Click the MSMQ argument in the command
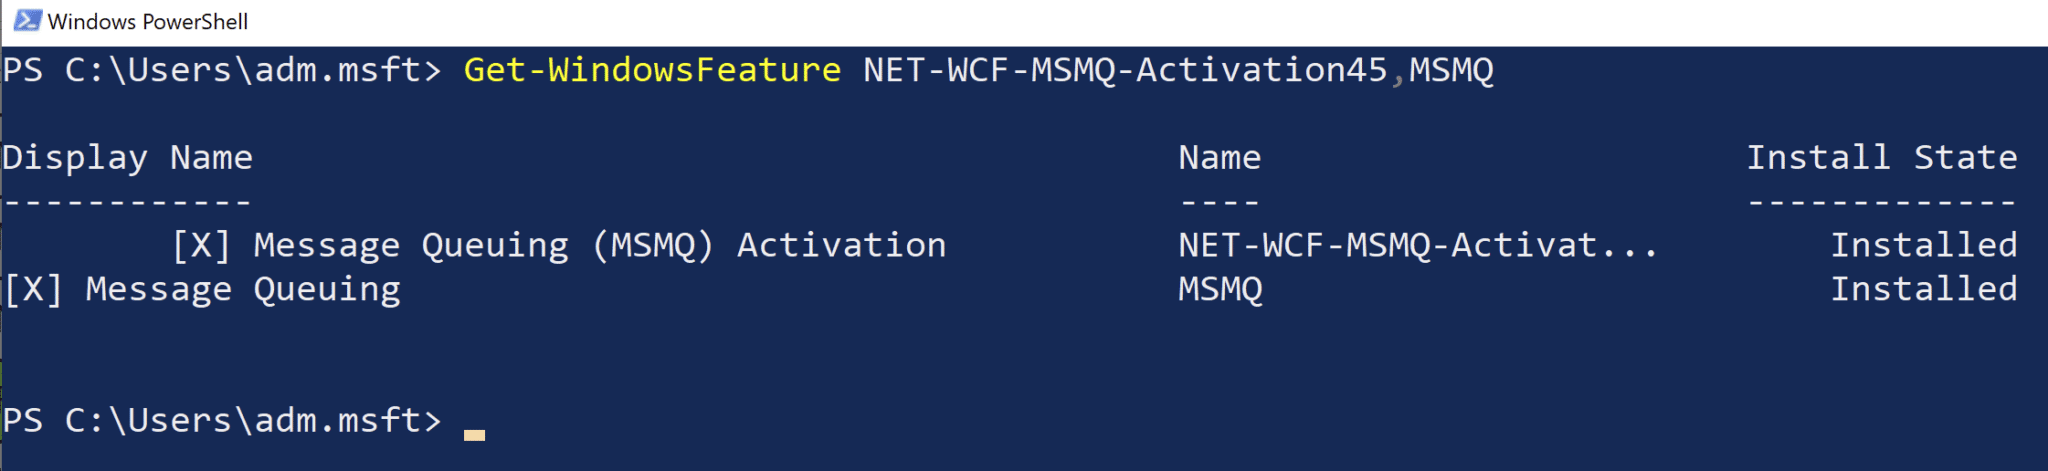 [1451, 70]
